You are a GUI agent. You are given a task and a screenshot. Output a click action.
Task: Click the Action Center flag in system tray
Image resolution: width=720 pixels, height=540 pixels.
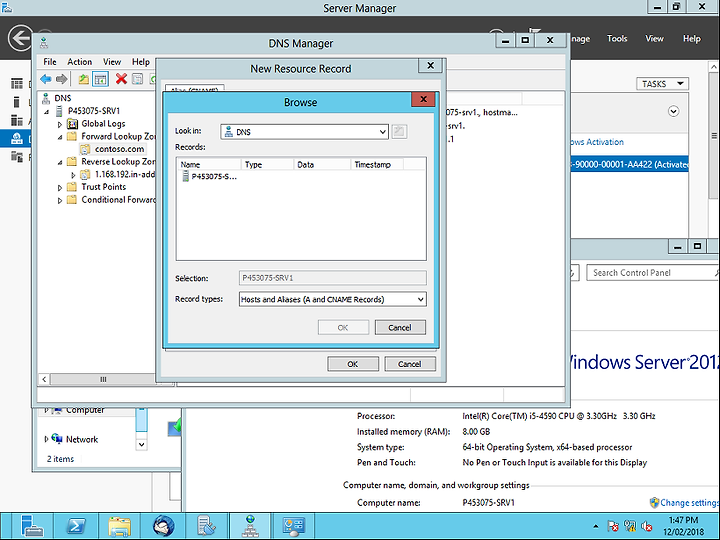click(613, 526)
